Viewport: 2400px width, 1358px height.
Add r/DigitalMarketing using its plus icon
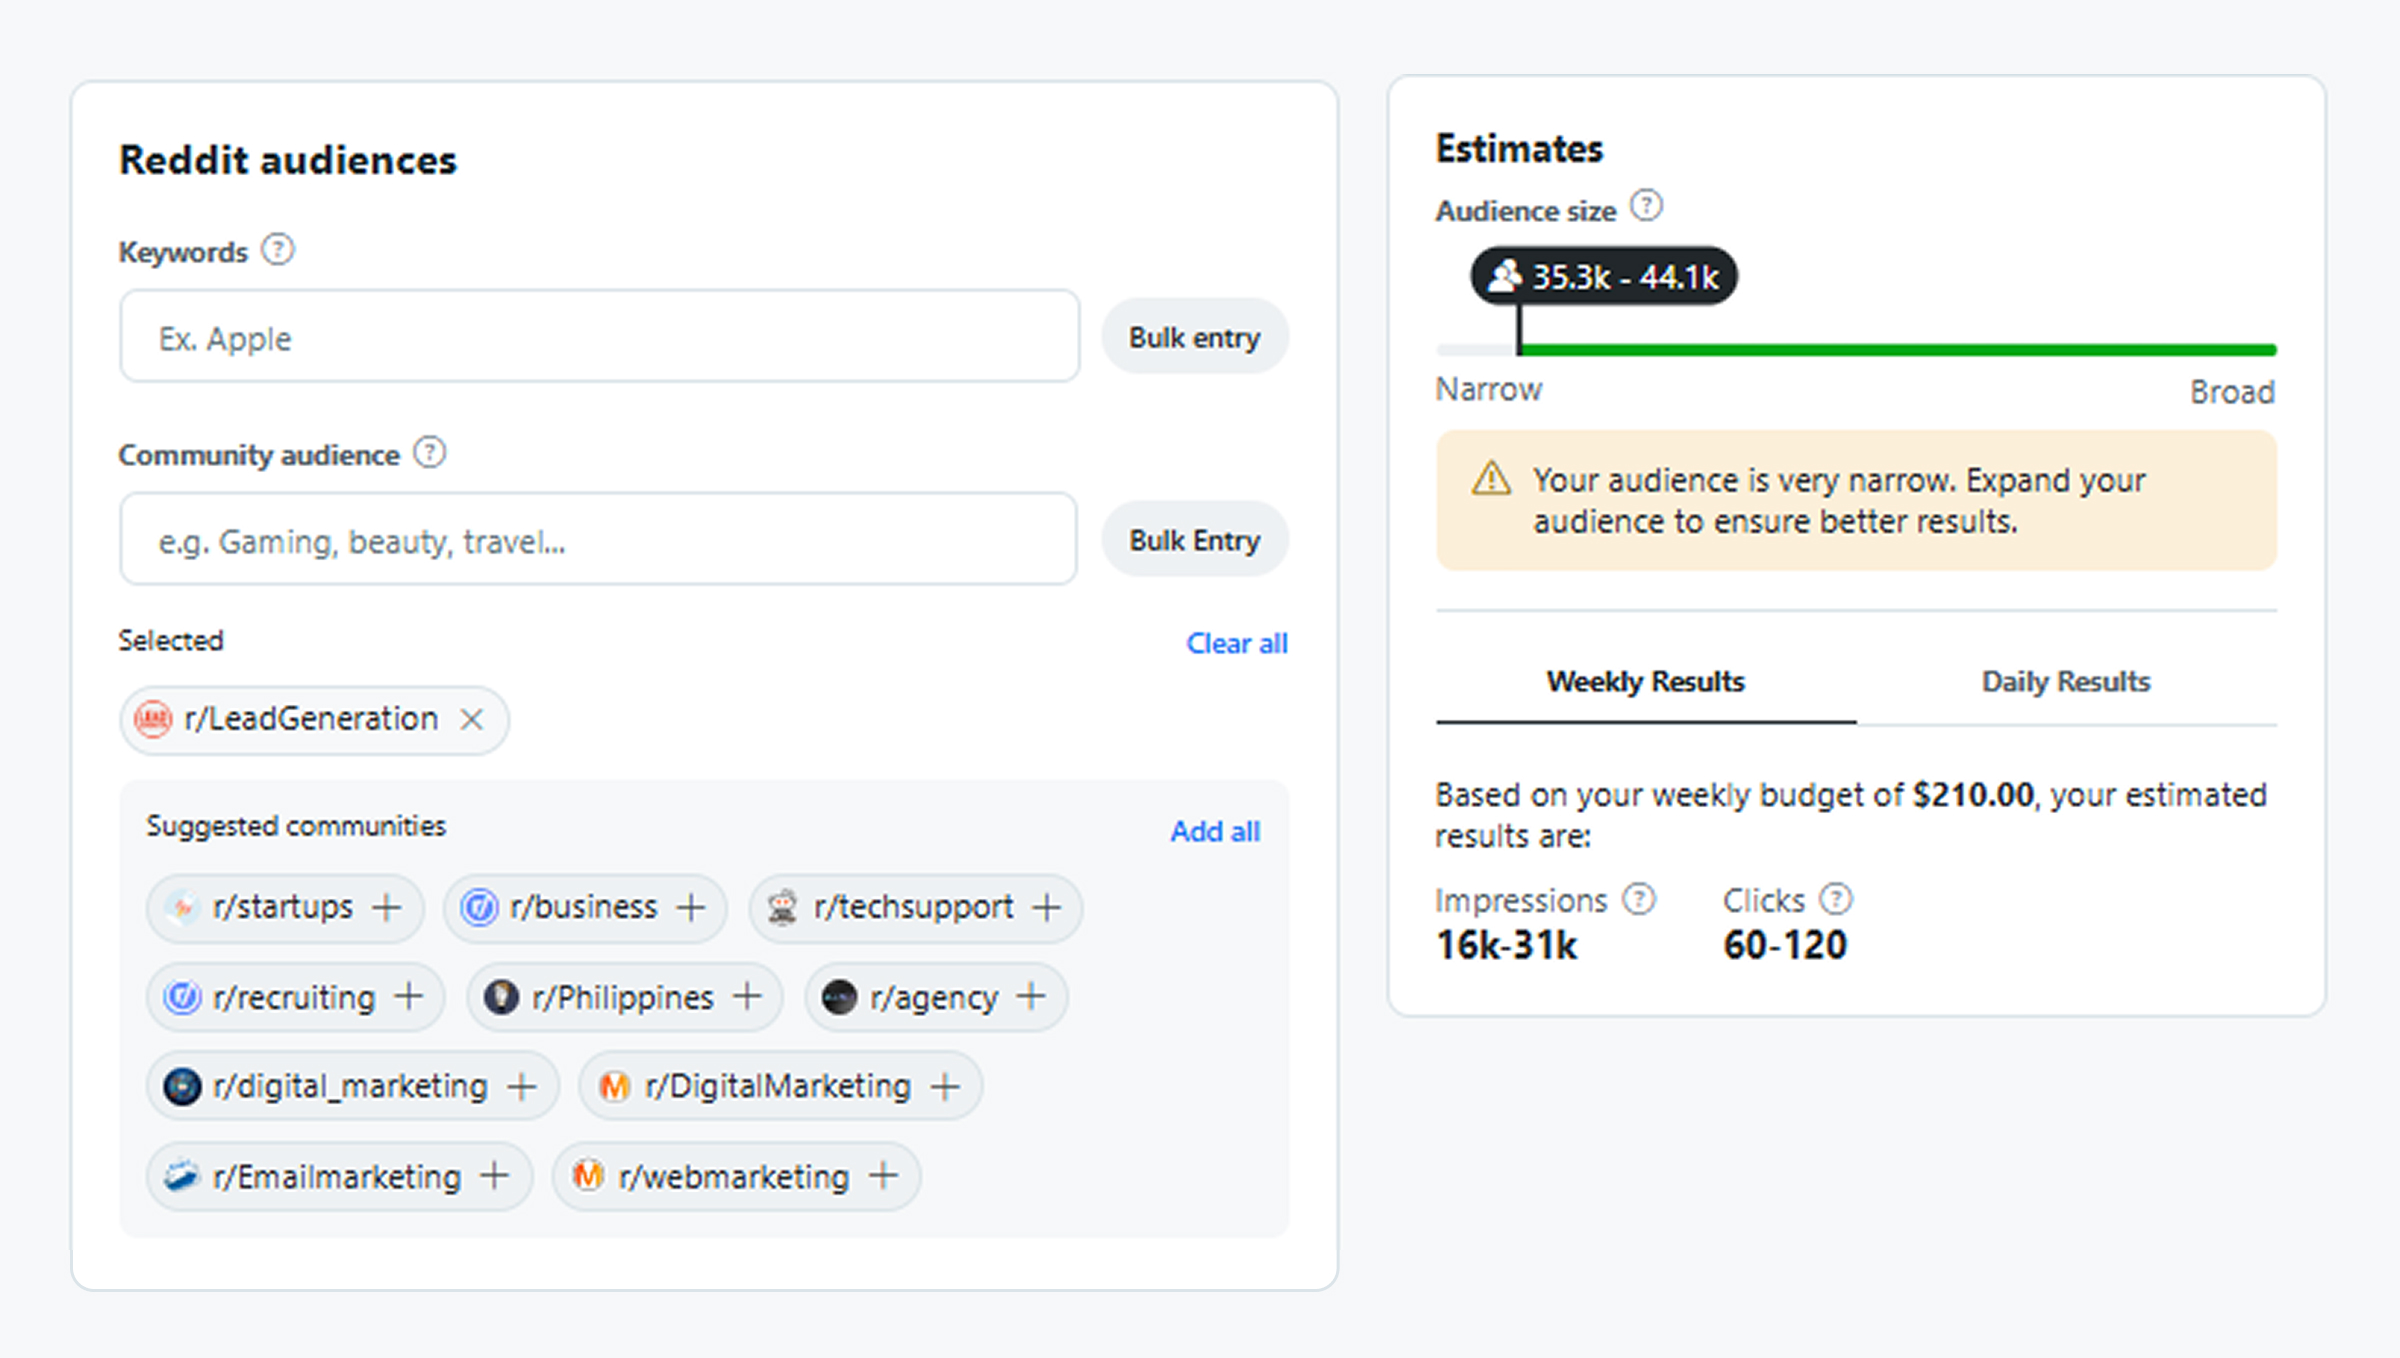pyautogui.click(x=945, y=1086)
